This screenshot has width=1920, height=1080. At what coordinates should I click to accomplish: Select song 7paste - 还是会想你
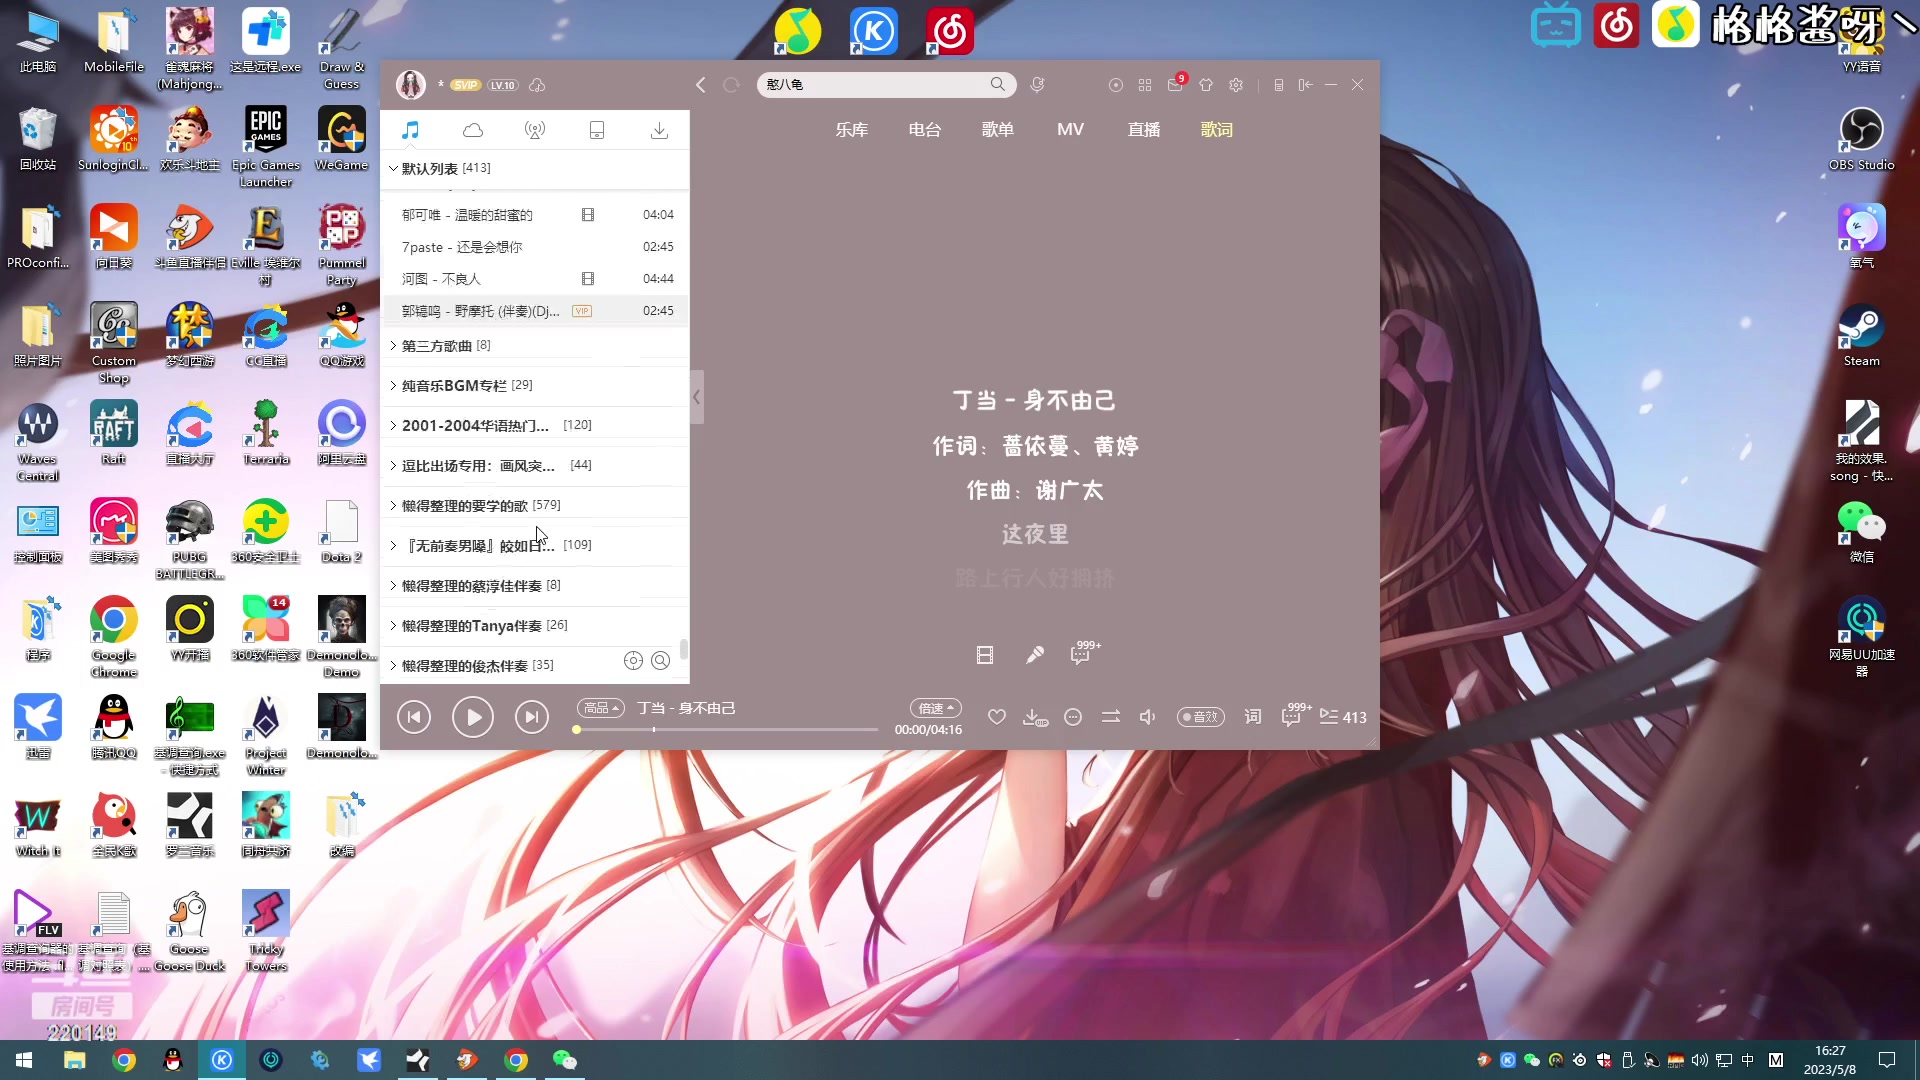[535, 247]
